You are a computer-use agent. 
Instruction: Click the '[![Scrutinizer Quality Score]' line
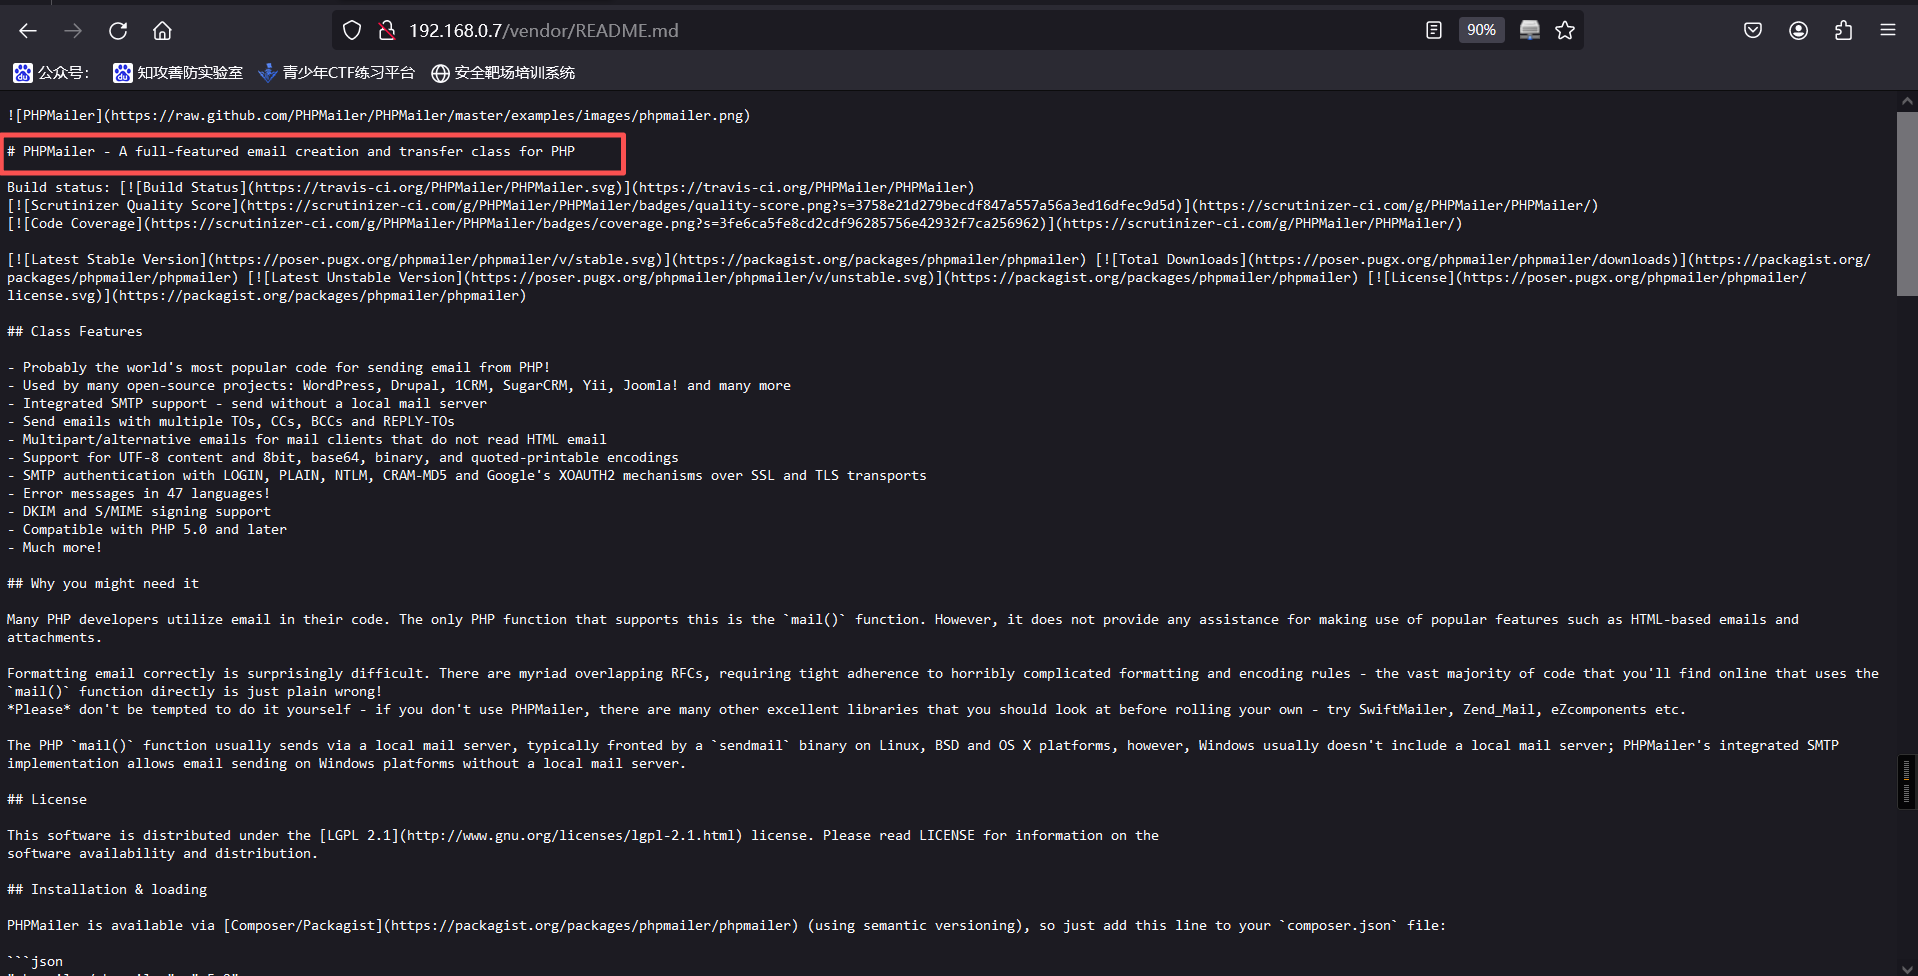click(803, 206)
